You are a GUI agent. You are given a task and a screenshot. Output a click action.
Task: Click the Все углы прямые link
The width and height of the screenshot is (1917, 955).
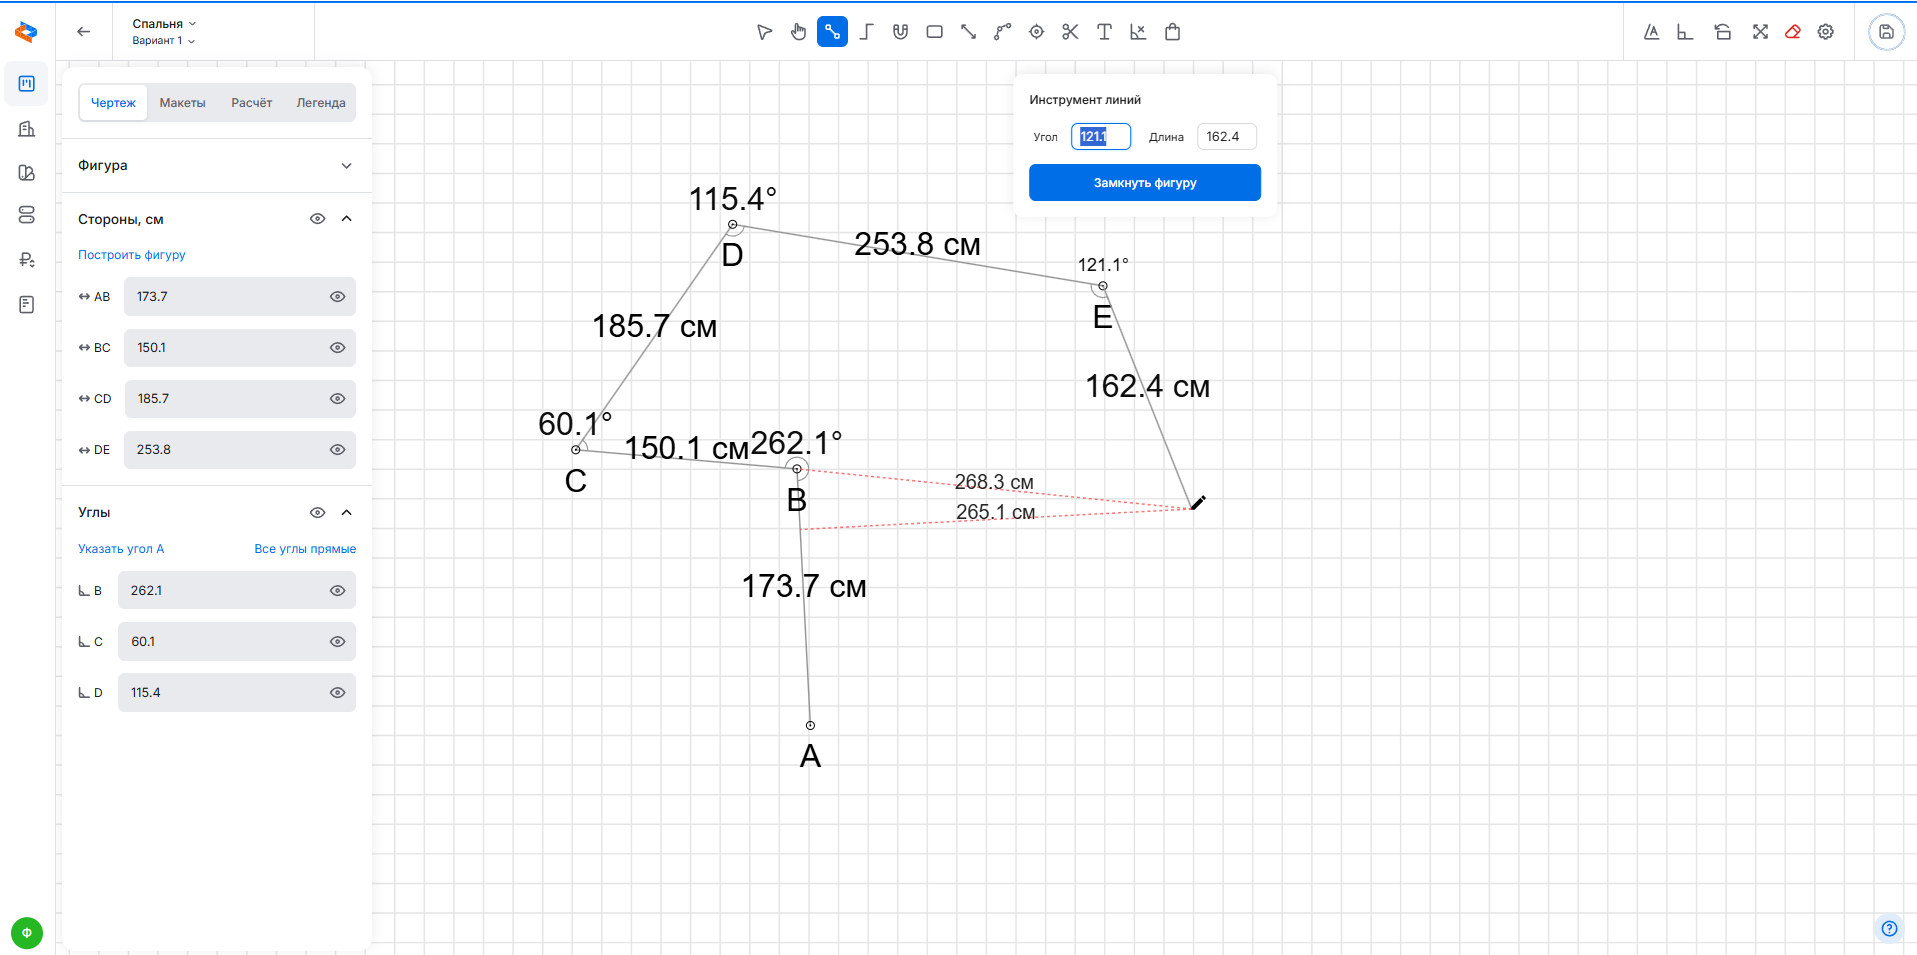click(304, 549)
